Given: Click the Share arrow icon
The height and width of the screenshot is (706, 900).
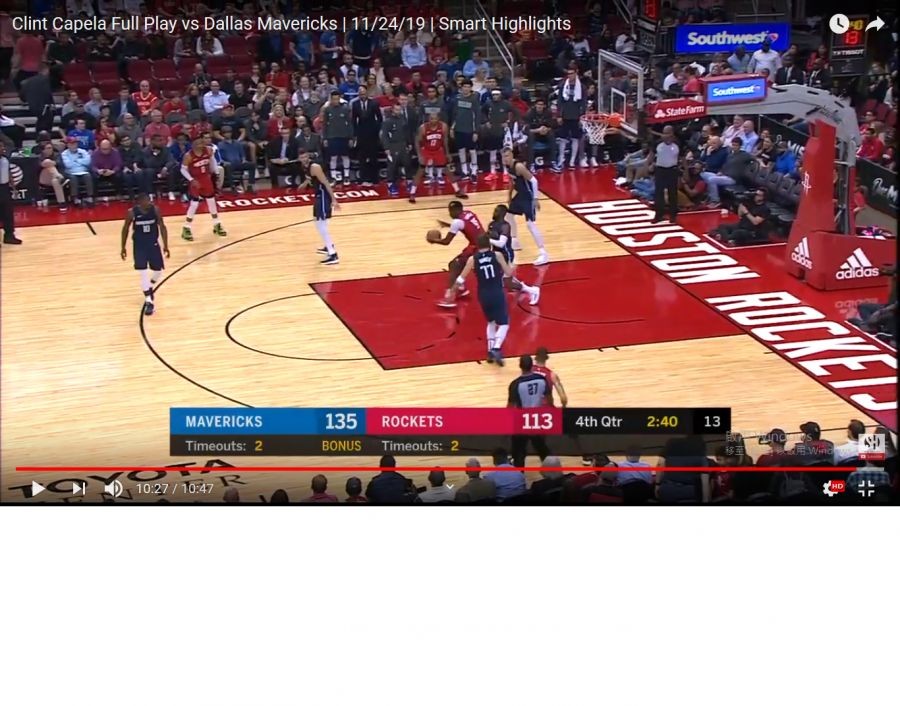Looking at the screenshot, I should tap(875, 24).
